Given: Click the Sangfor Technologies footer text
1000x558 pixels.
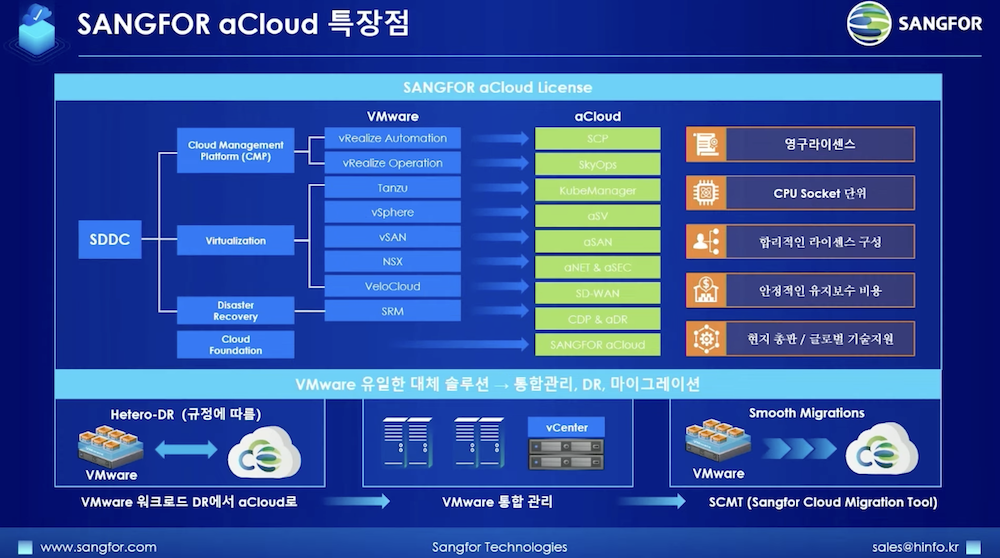Looking at the screenshot, I should point(499,547).
